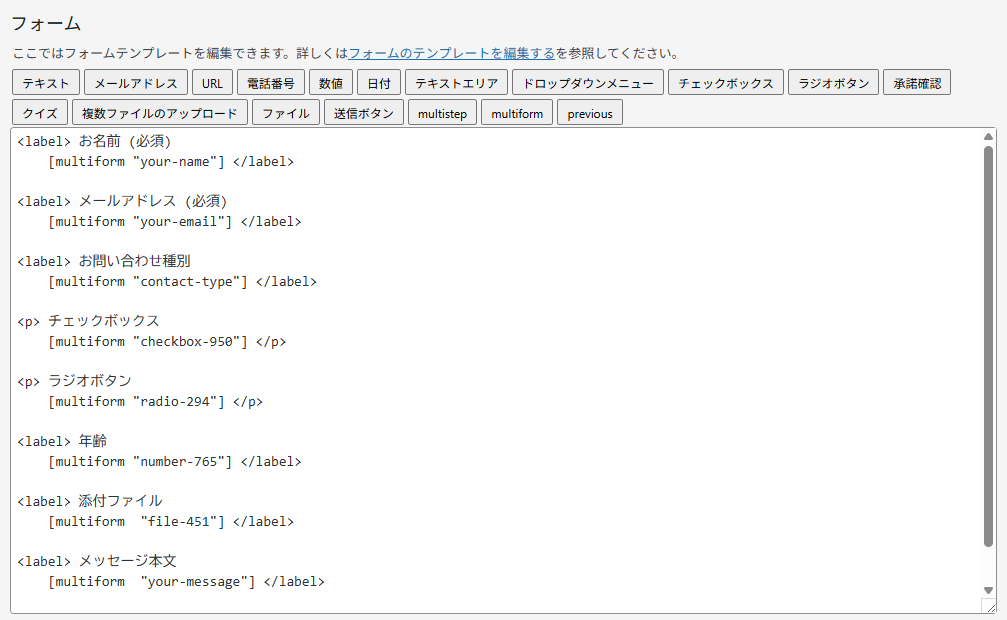Click the テキスト tag generator button
The image size is (1007, 620).
point(46,83)
